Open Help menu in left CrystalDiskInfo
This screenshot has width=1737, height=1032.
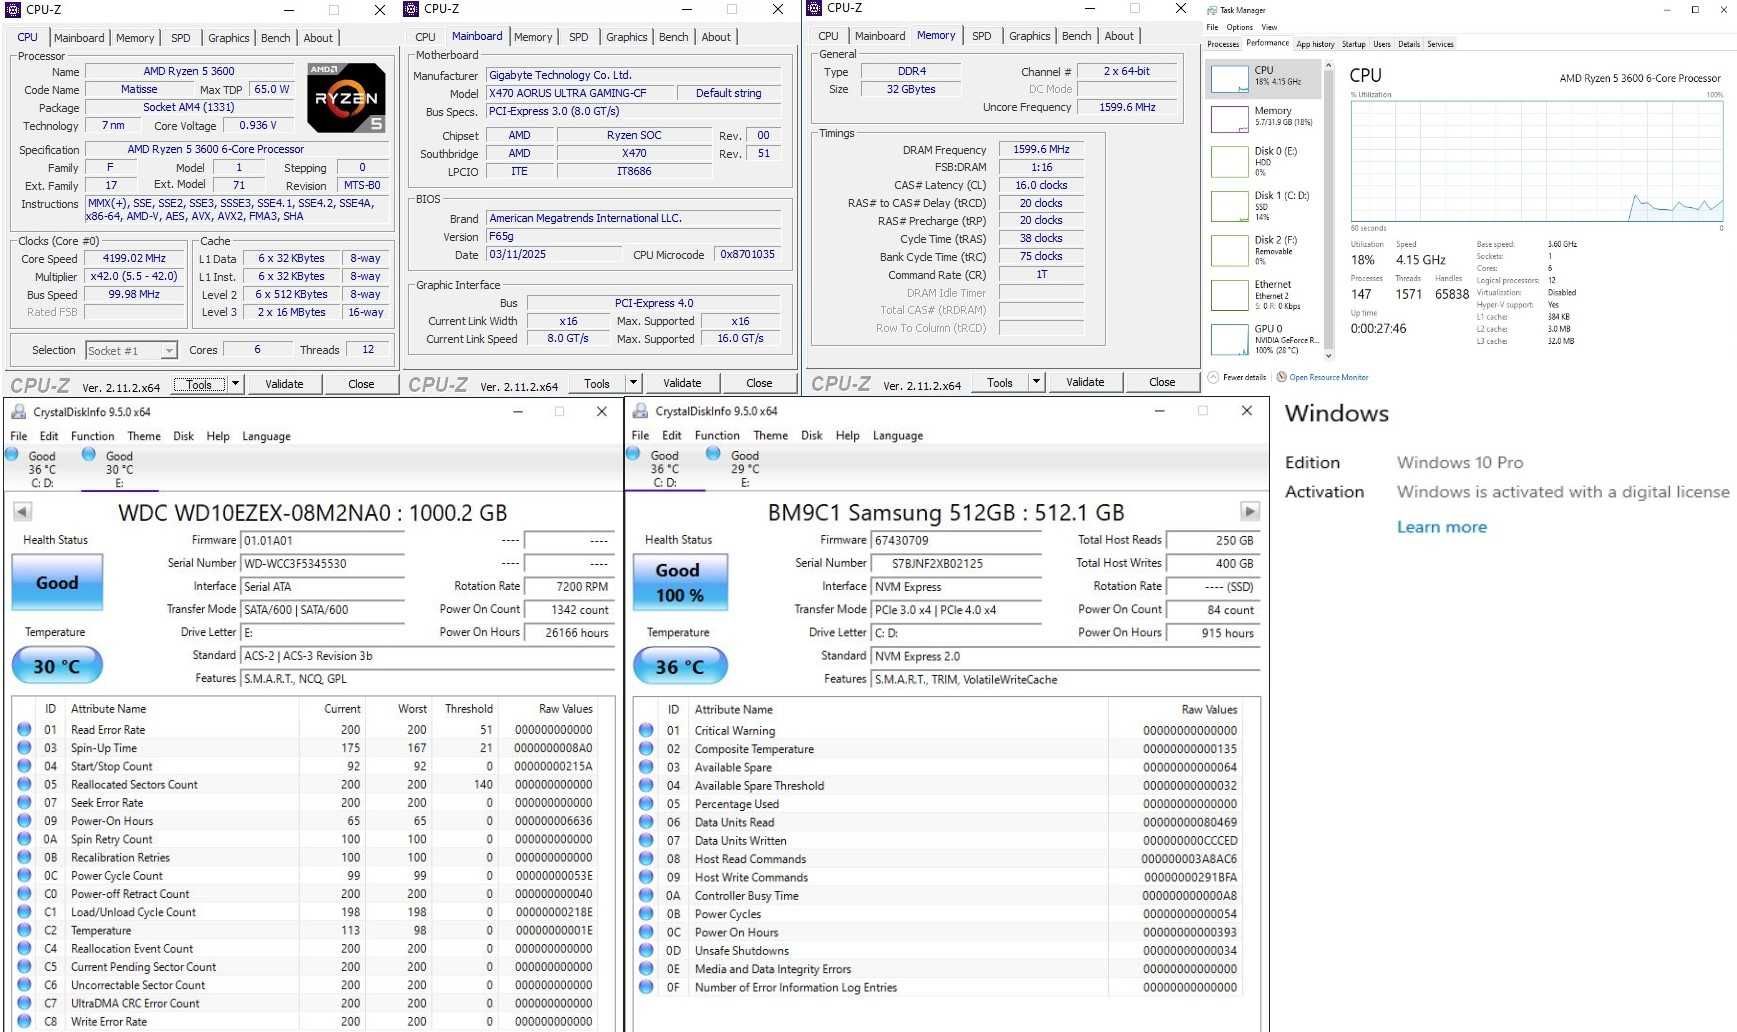[218, 436]
